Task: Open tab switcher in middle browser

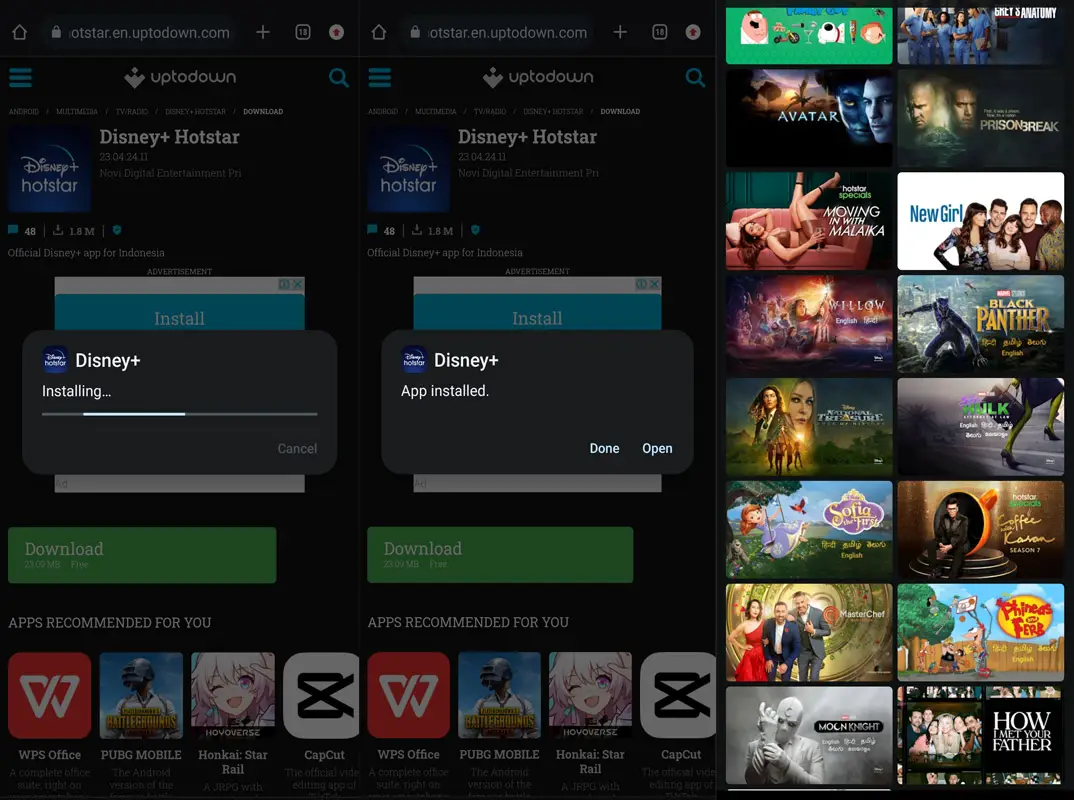Action: 660,32
